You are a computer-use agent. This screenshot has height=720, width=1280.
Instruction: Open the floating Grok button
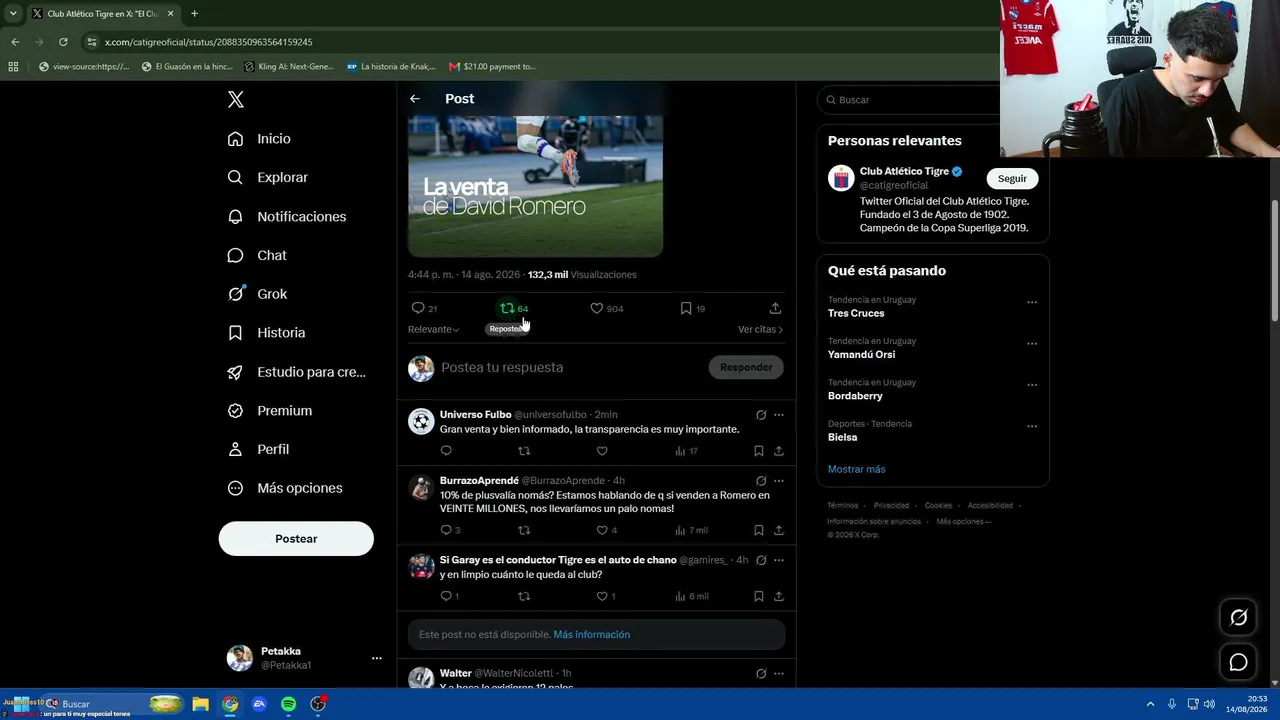coord(1238,618)
